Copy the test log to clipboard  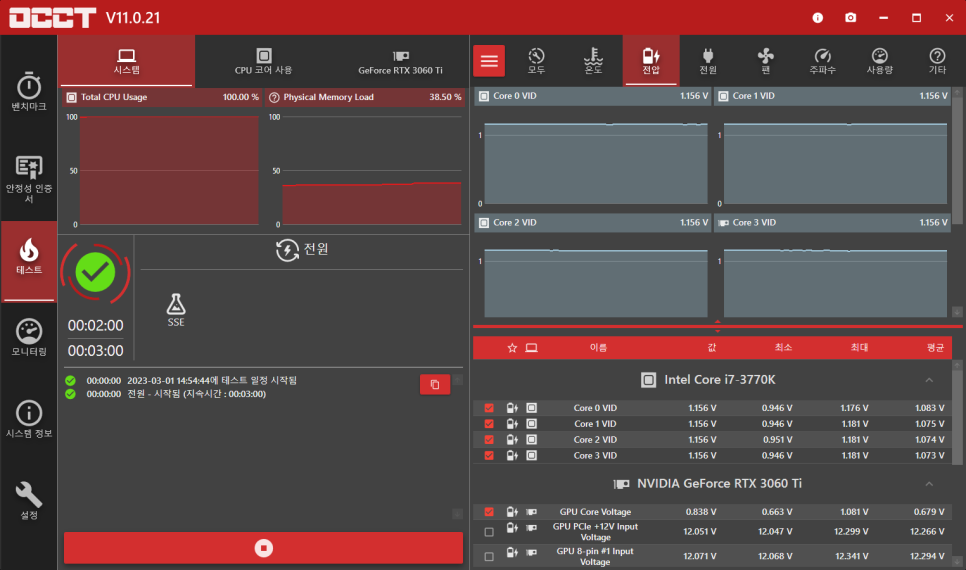[435, 385]
